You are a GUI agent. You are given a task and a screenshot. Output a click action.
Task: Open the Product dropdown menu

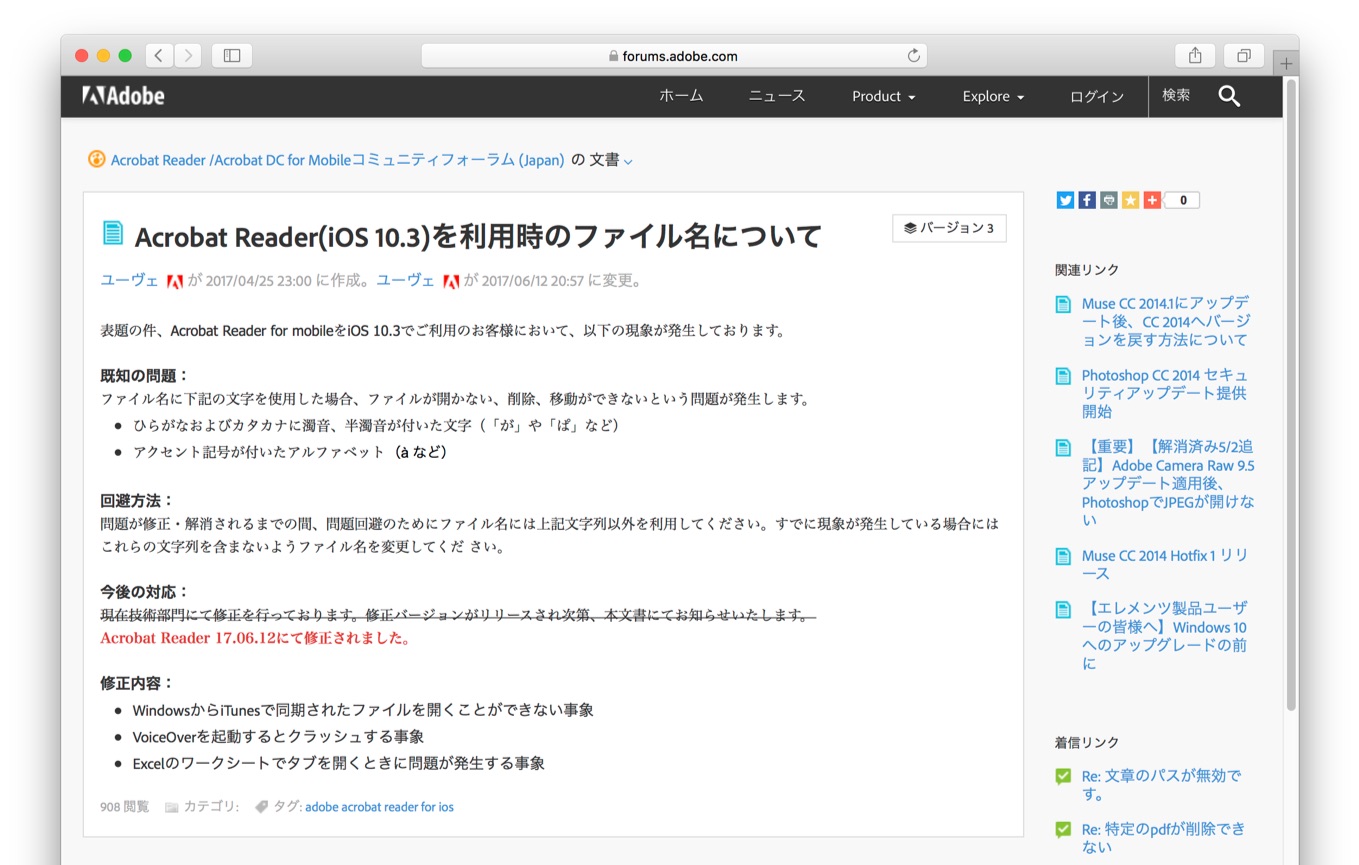[882, 96]
